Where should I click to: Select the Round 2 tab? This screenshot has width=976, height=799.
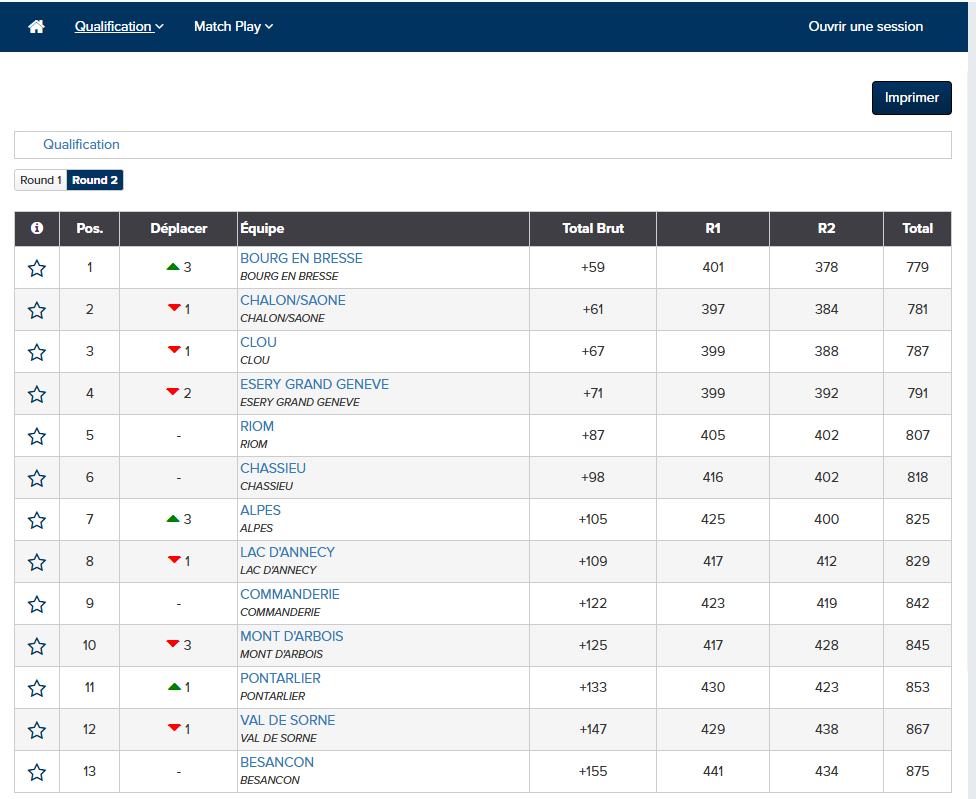pyautogui.click(x=95, y=180)
